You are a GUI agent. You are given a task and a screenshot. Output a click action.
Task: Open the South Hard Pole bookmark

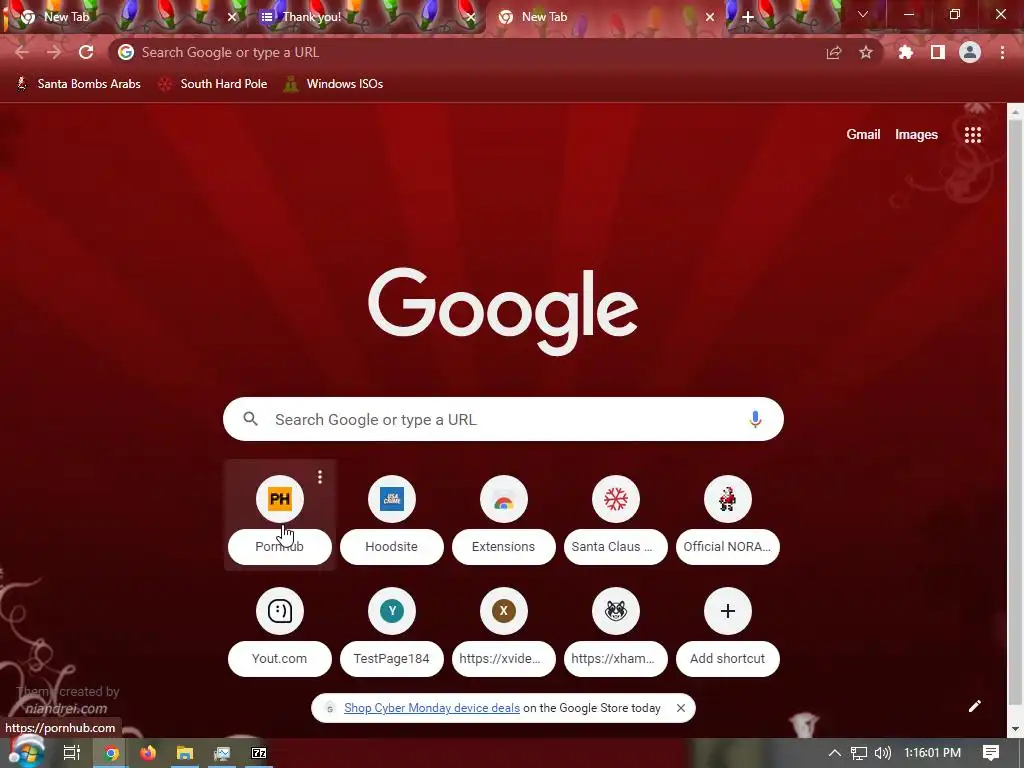tap(214, 84)
